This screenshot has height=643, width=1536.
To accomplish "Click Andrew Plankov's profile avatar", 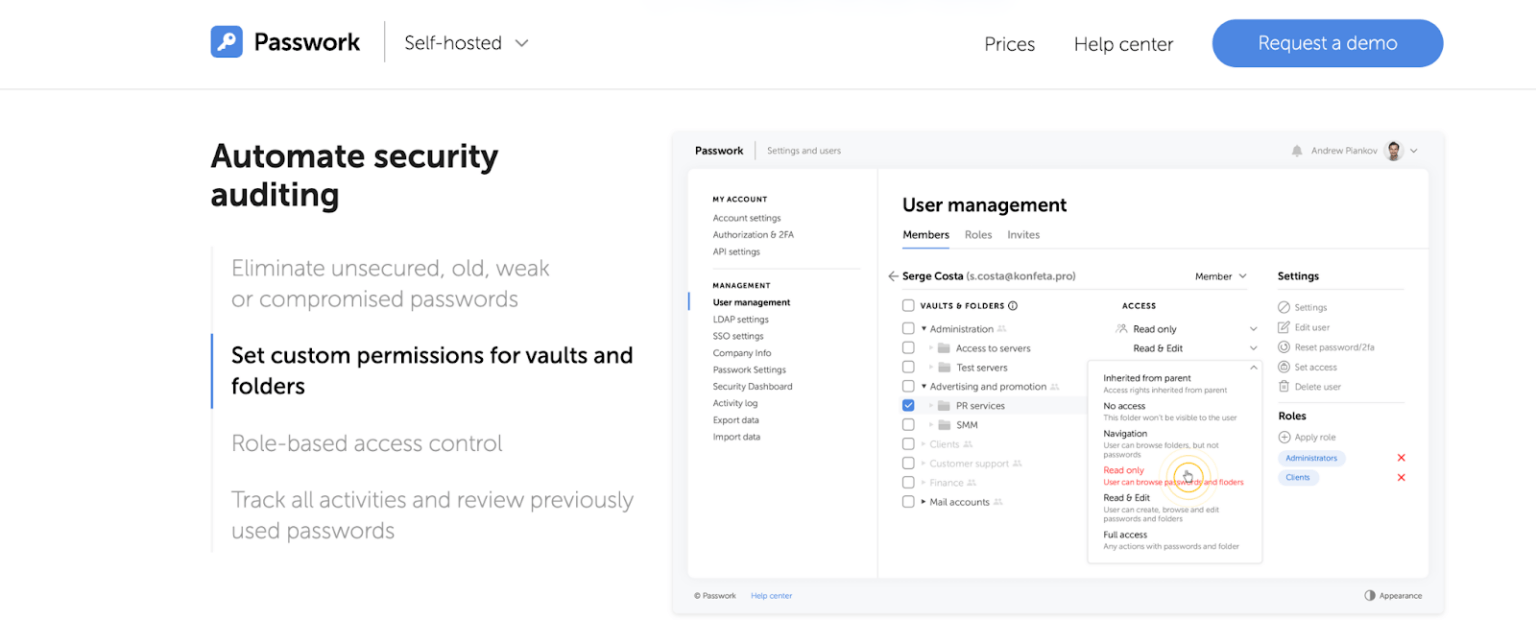I will [x=1394, y=151].
